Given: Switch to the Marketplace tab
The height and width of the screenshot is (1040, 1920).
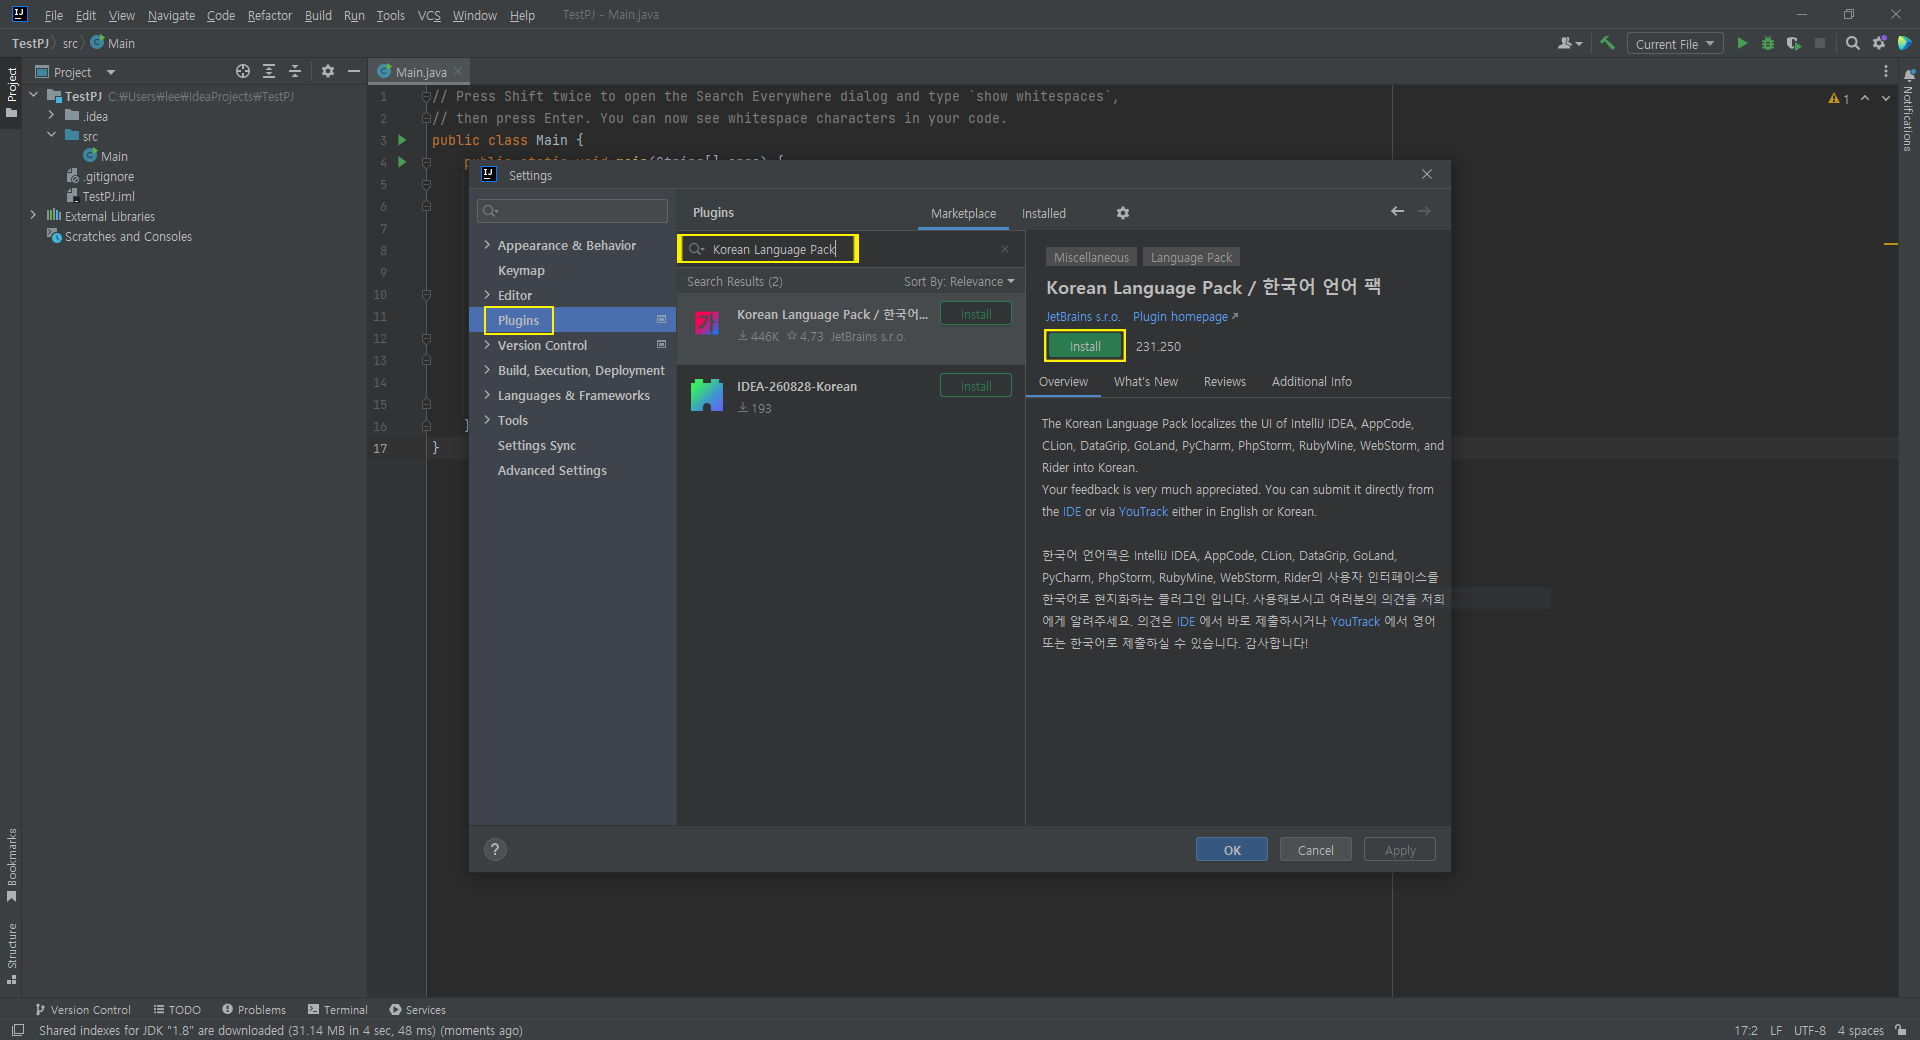Looking at the screenshot, I should tap(963, 214).
